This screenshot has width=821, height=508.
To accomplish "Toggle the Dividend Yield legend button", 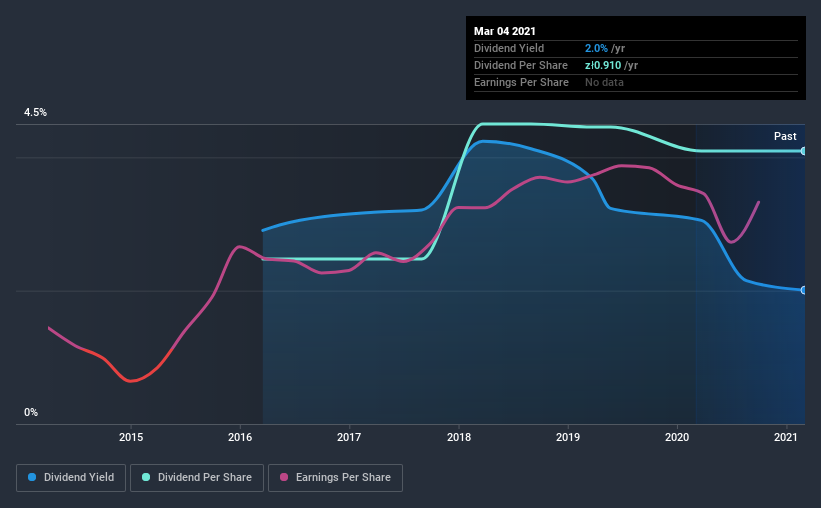I will click(71, 478).
